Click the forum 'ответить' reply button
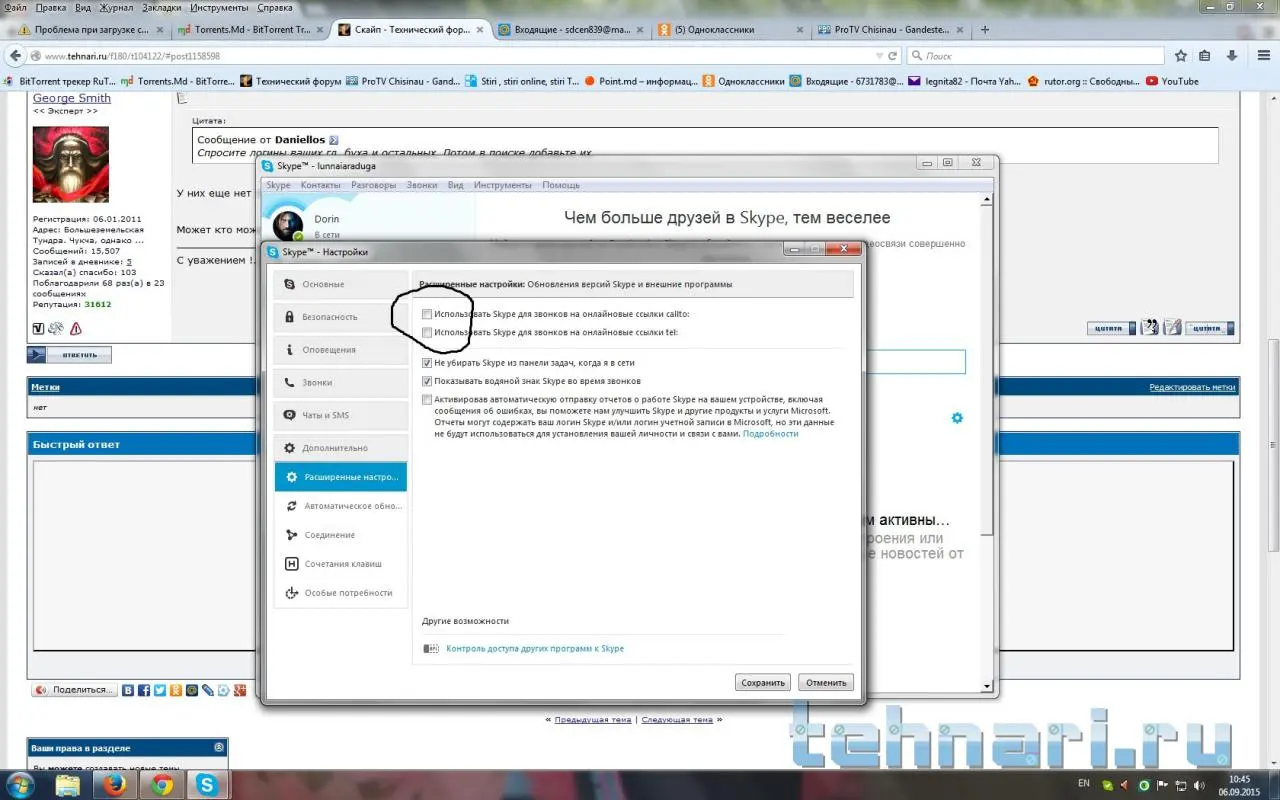This screenshot has height=800, width=1280. coord(70,355)
